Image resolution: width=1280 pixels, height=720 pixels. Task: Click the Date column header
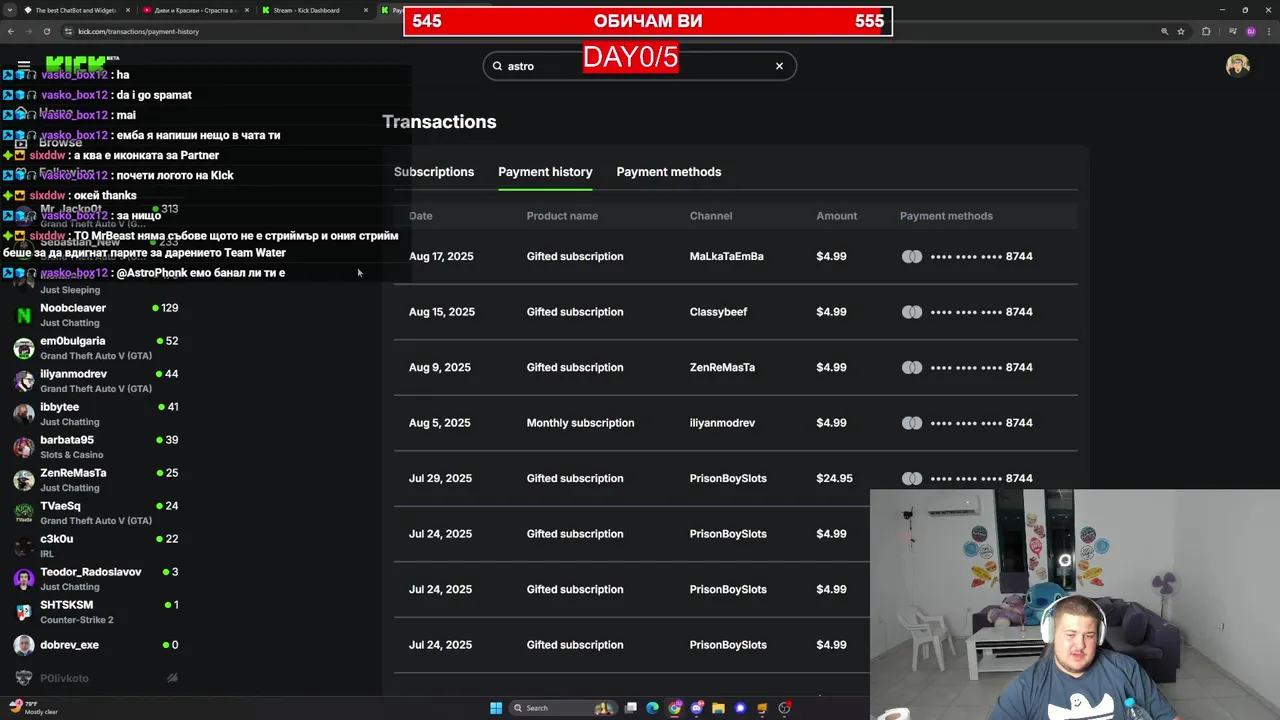click(420, 216)
